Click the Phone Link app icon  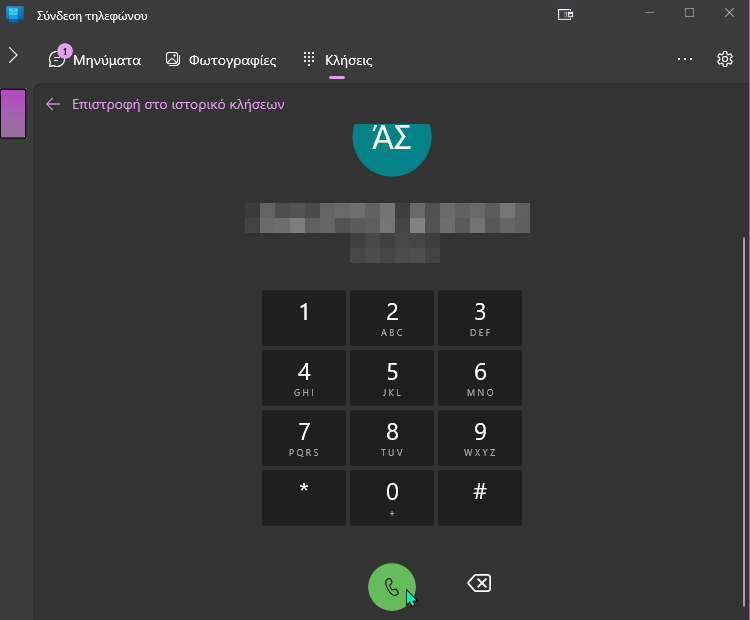pos(15,15)
